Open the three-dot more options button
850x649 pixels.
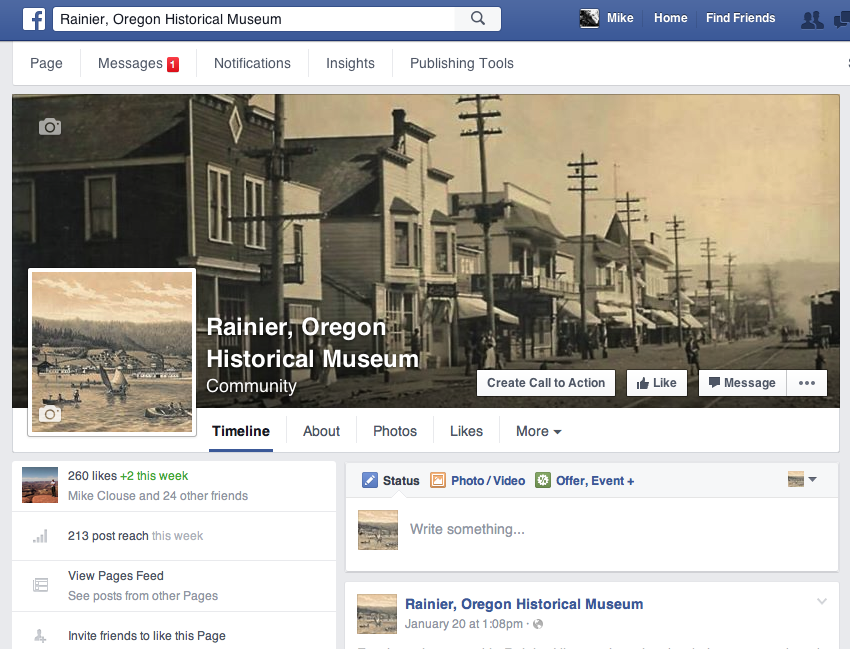click(x=807, y=383)
